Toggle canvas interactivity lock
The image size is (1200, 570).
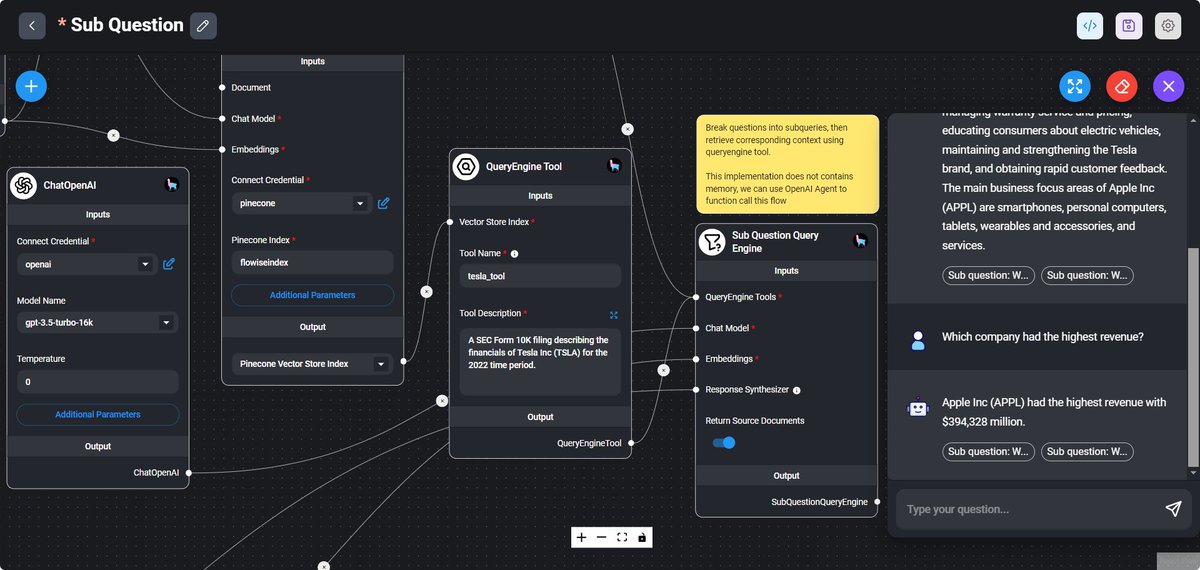pos(642,537)
